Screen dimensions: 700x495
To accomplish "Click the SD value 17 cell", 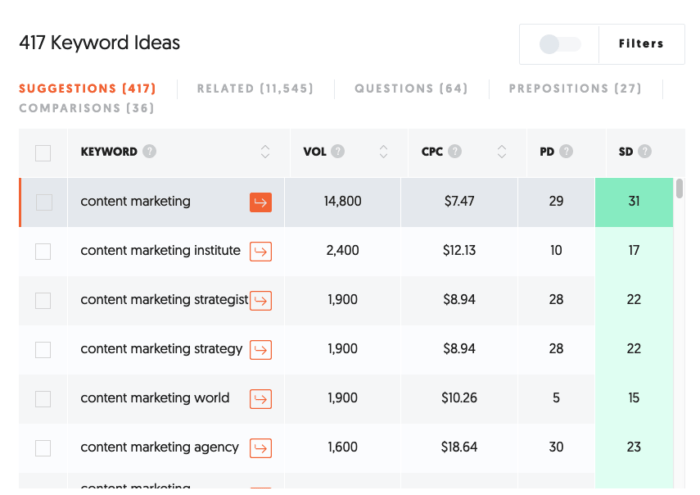I will point(634,251).
